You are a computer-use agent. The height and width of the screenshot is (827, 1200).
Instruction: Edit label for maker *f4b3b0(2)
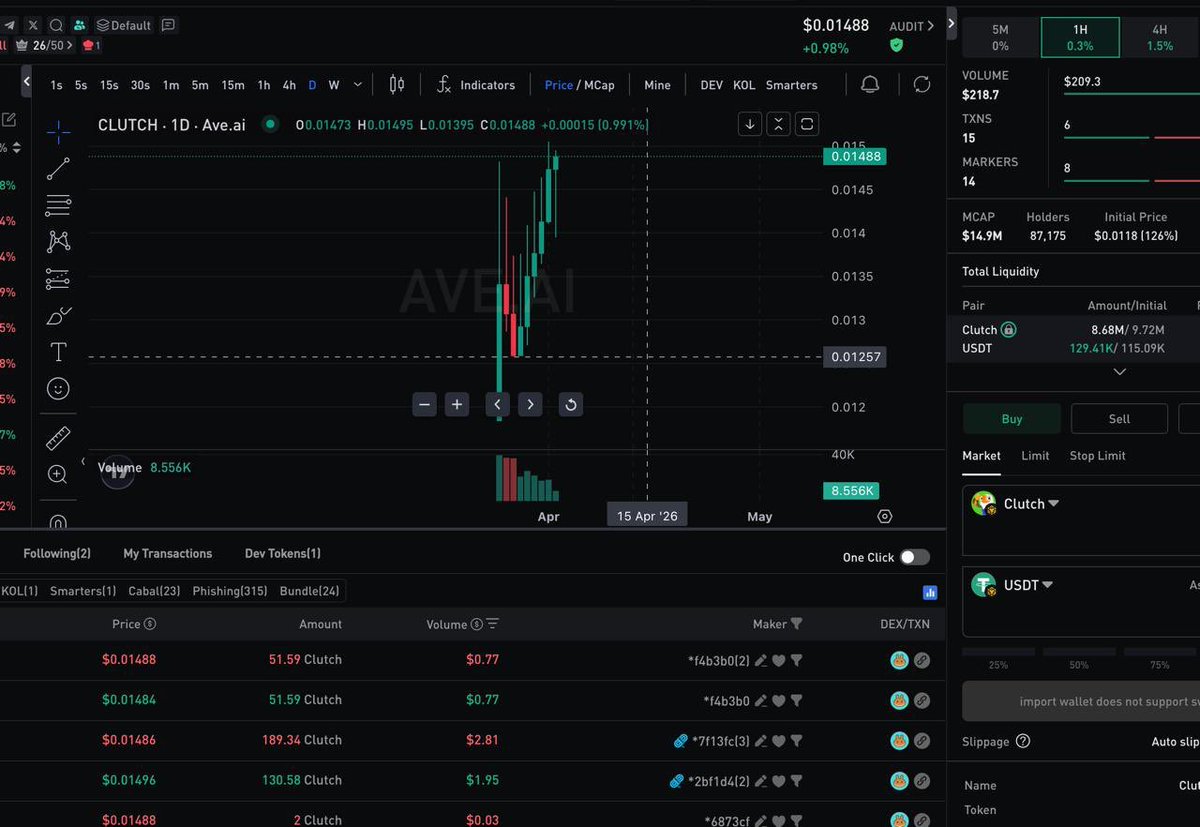[761, 660]
